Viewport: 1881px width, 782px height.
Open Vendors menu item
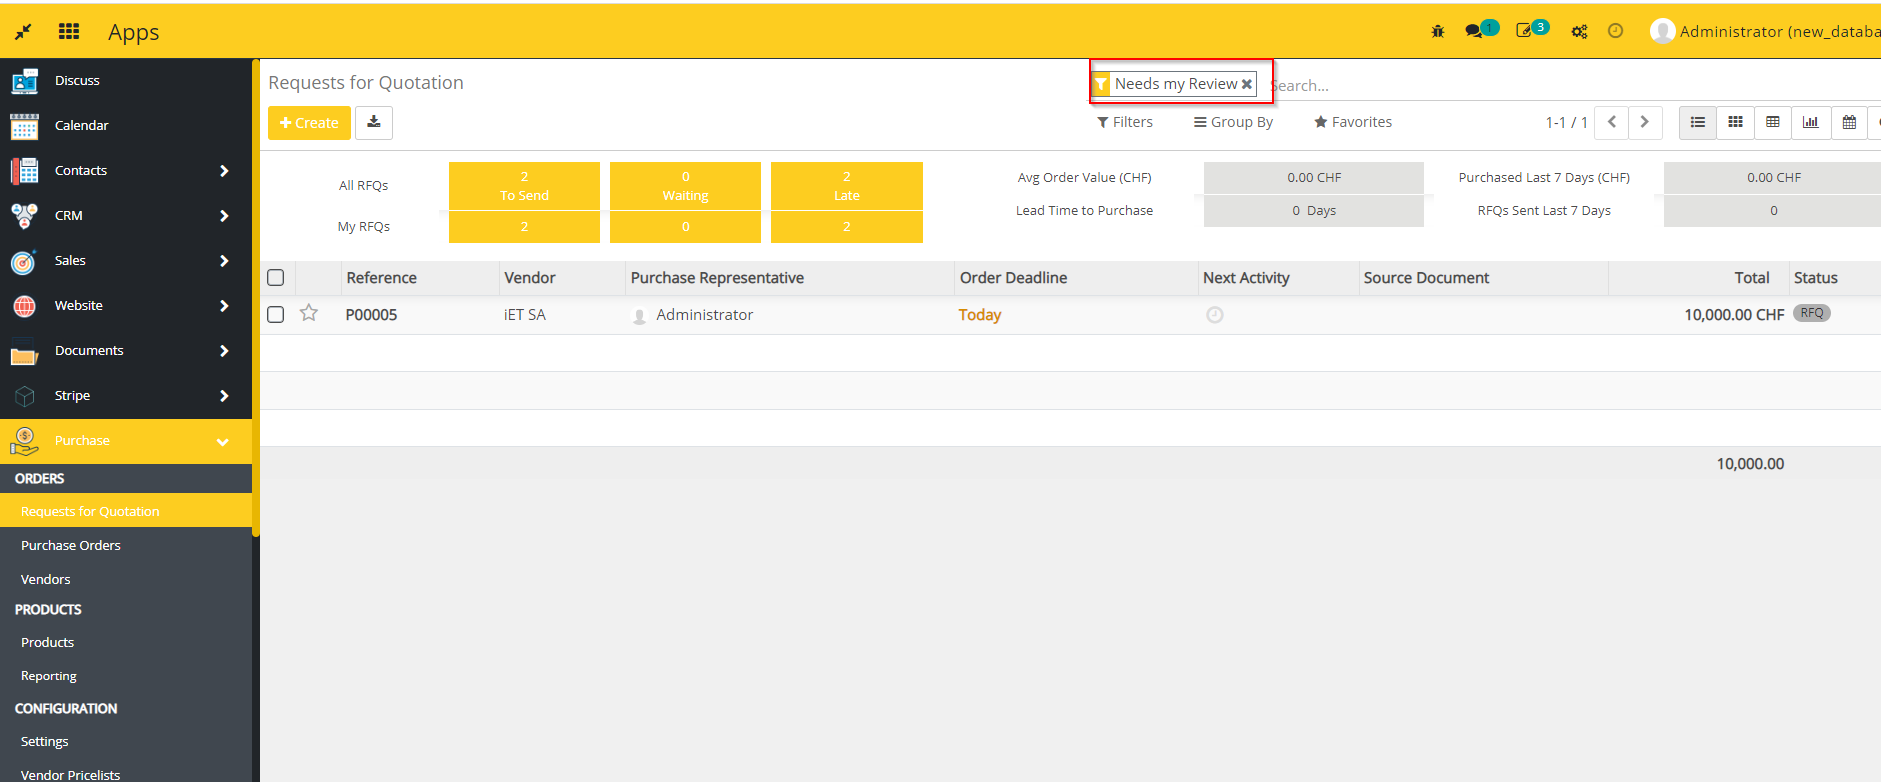(x=46, y=579)
